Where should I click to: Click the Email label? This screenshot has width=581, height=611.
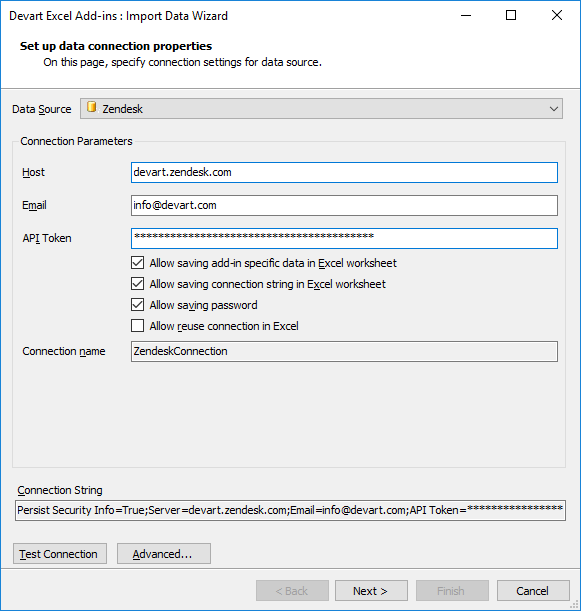tap(34, 205)
